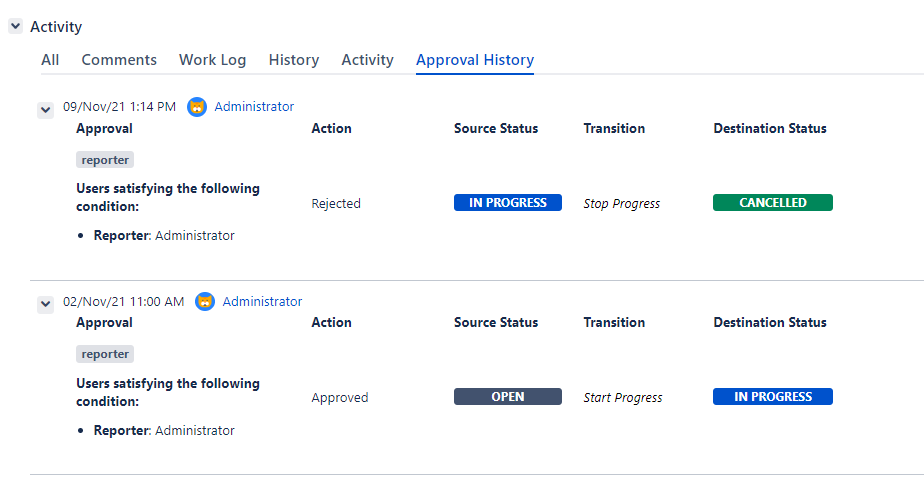Screen dimensions: 924x488
Task: Open the History tab
Action: [x=294, y=60]
